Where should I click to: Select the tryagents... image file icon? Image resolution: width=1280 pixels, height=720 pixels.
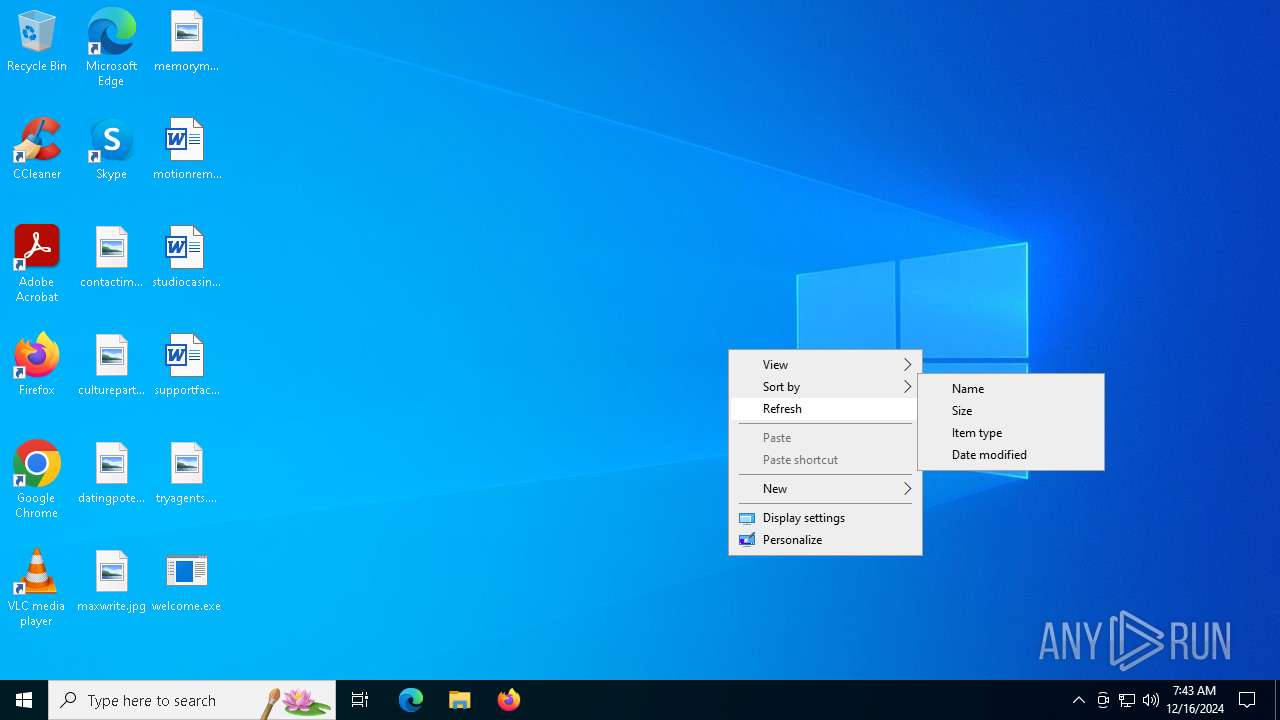tap(186, 473)
